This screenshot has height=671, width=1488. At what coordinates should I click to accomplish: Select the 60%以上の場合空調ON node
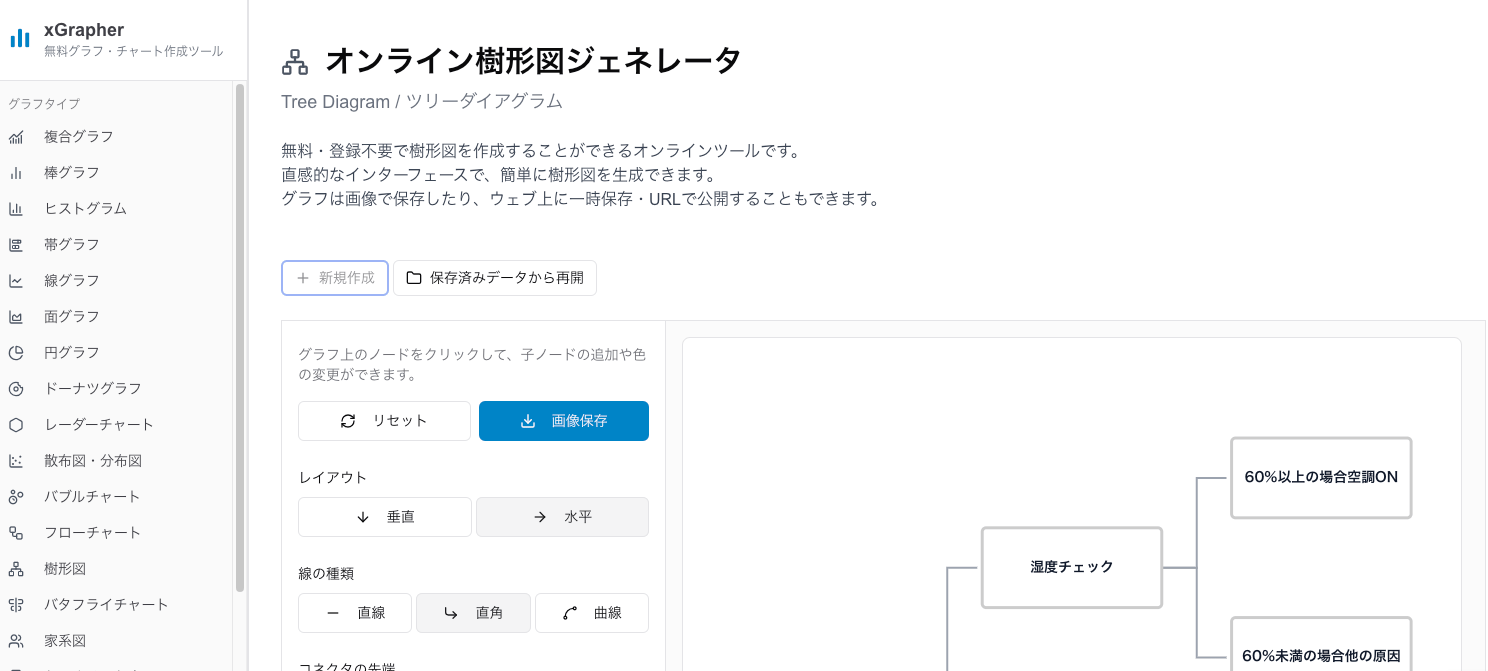pos(1321,477)
